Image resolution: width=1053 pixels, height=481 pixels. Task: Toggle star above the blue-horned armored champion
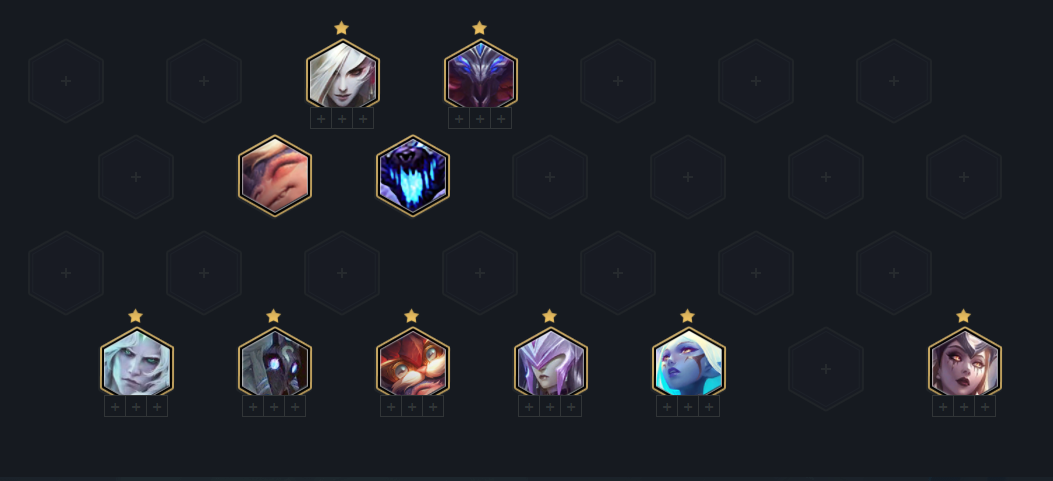click(x=479, y=28)
